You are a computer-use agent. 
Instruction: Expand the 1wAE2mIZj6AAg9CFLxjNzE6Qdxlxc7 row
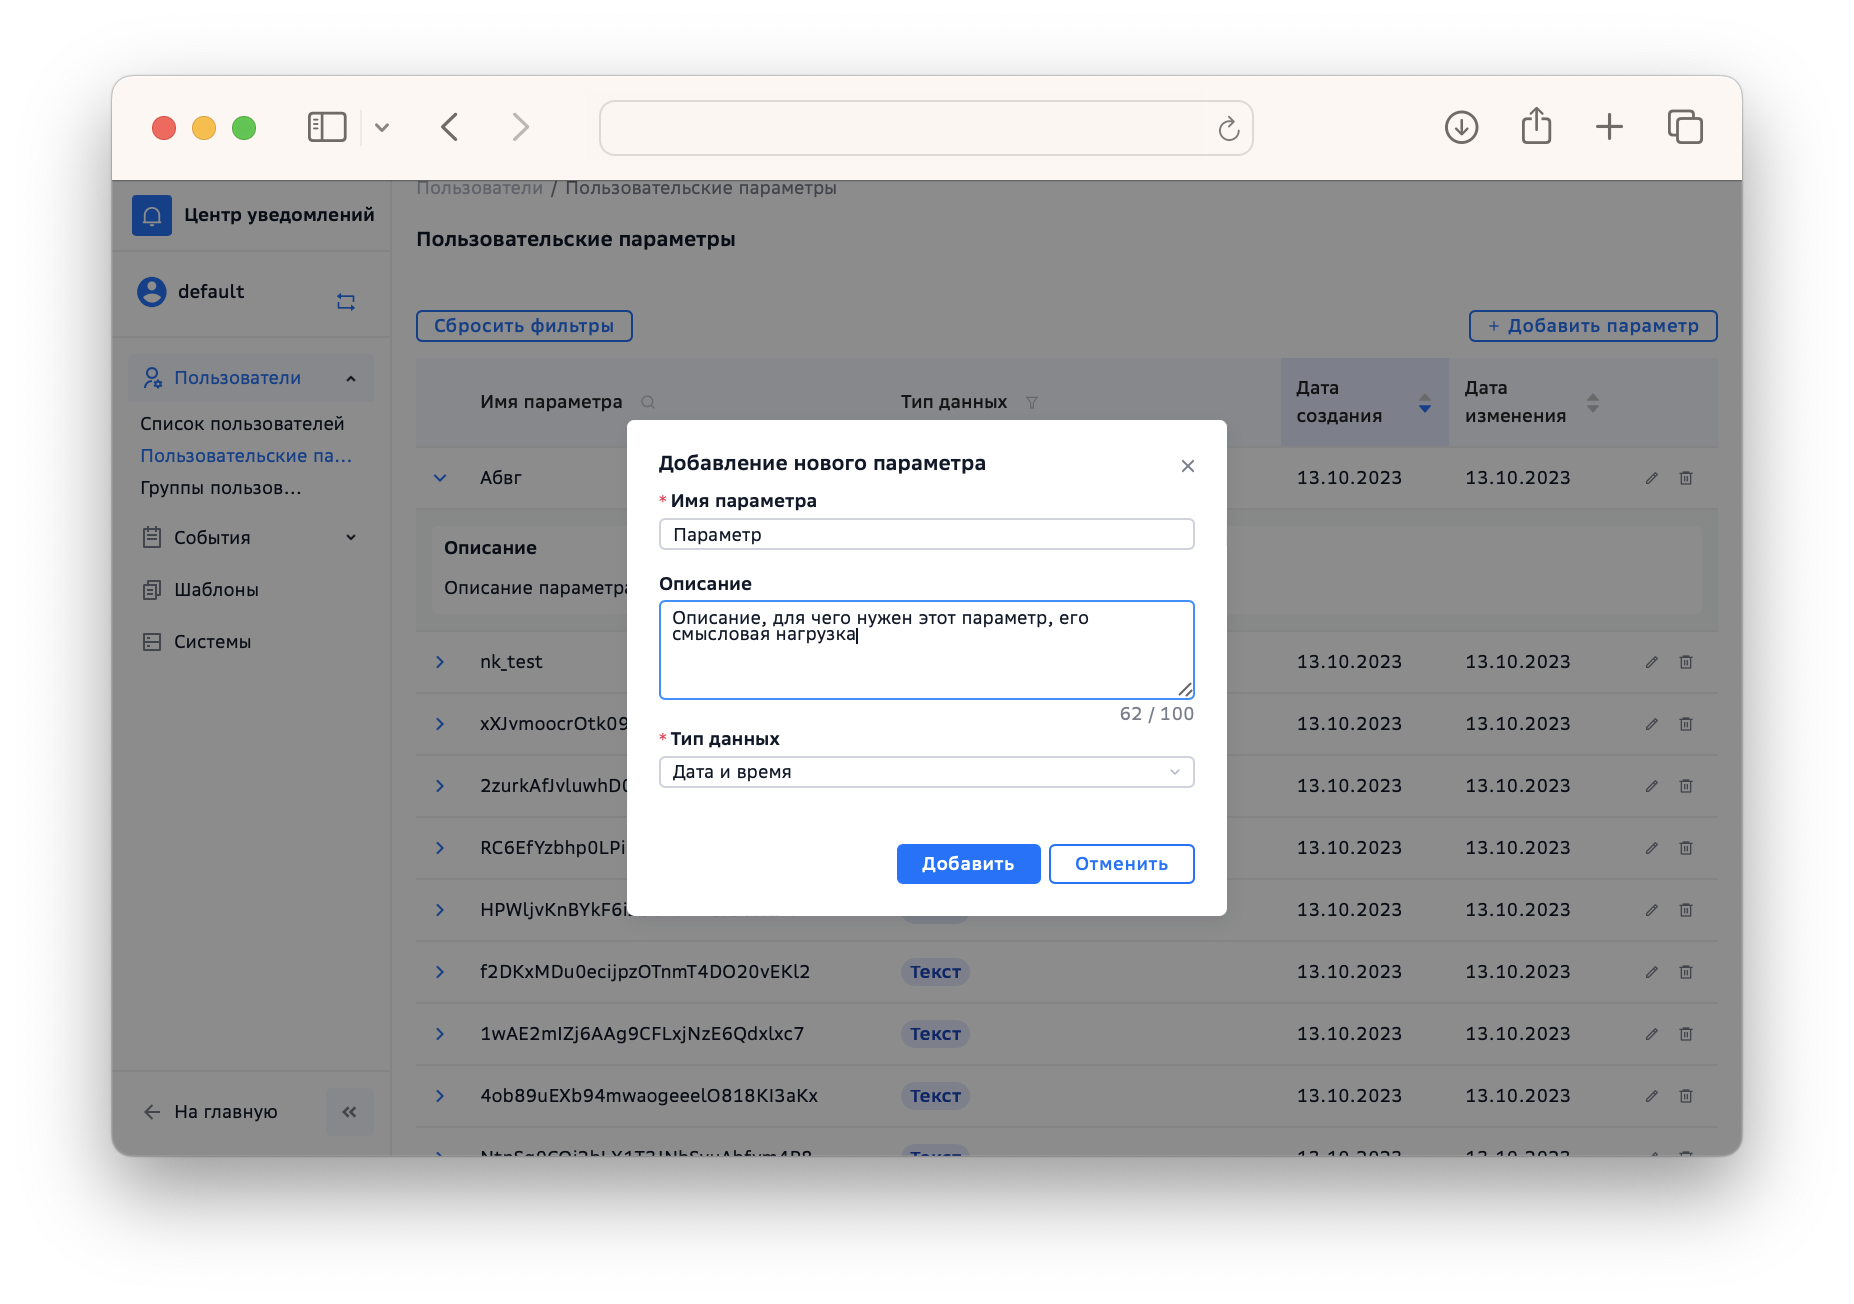point(440,1034)
